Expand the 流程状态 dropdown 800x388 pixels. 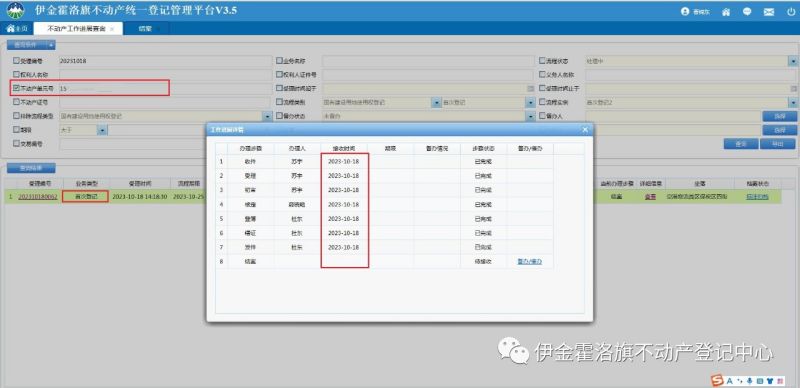pos(793,61)
